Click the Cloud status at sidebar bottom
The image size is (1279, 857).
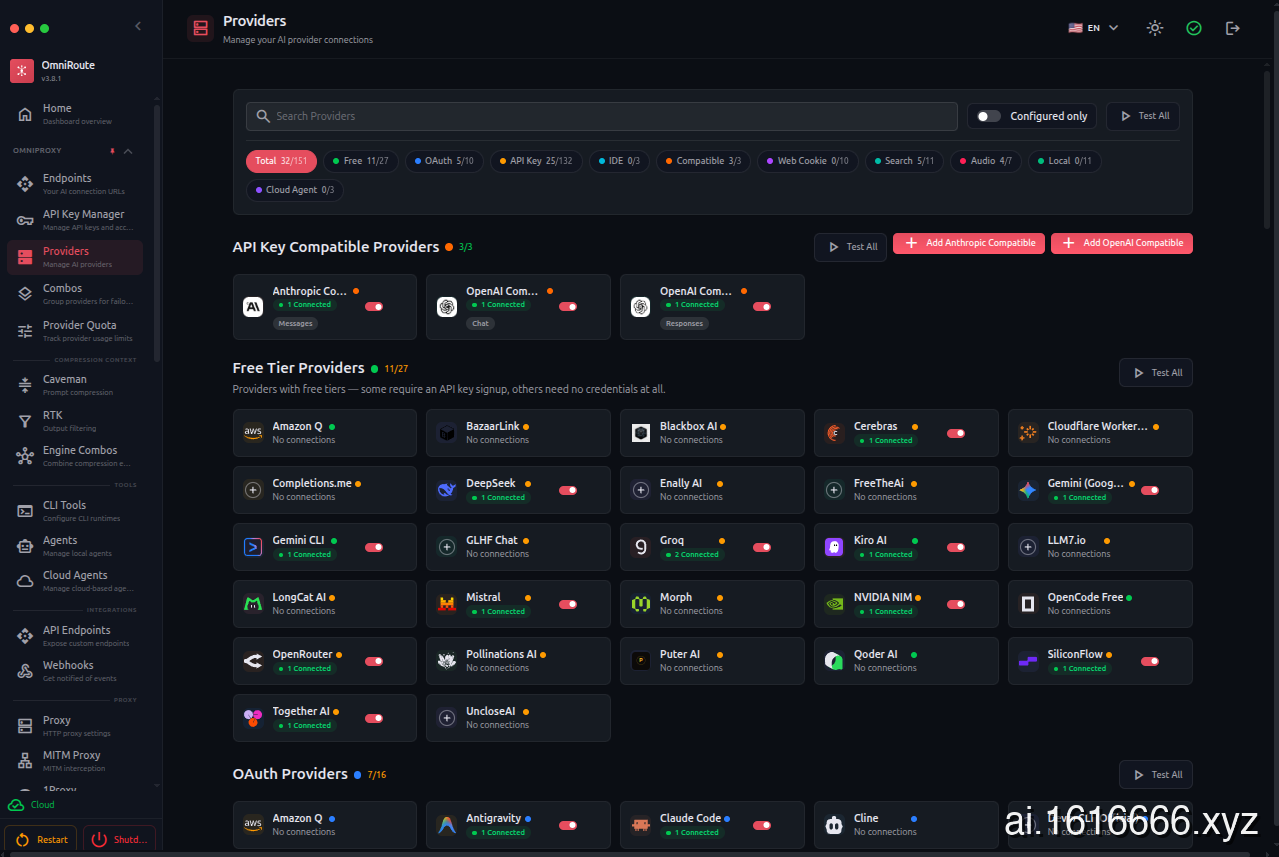point(32,805)
